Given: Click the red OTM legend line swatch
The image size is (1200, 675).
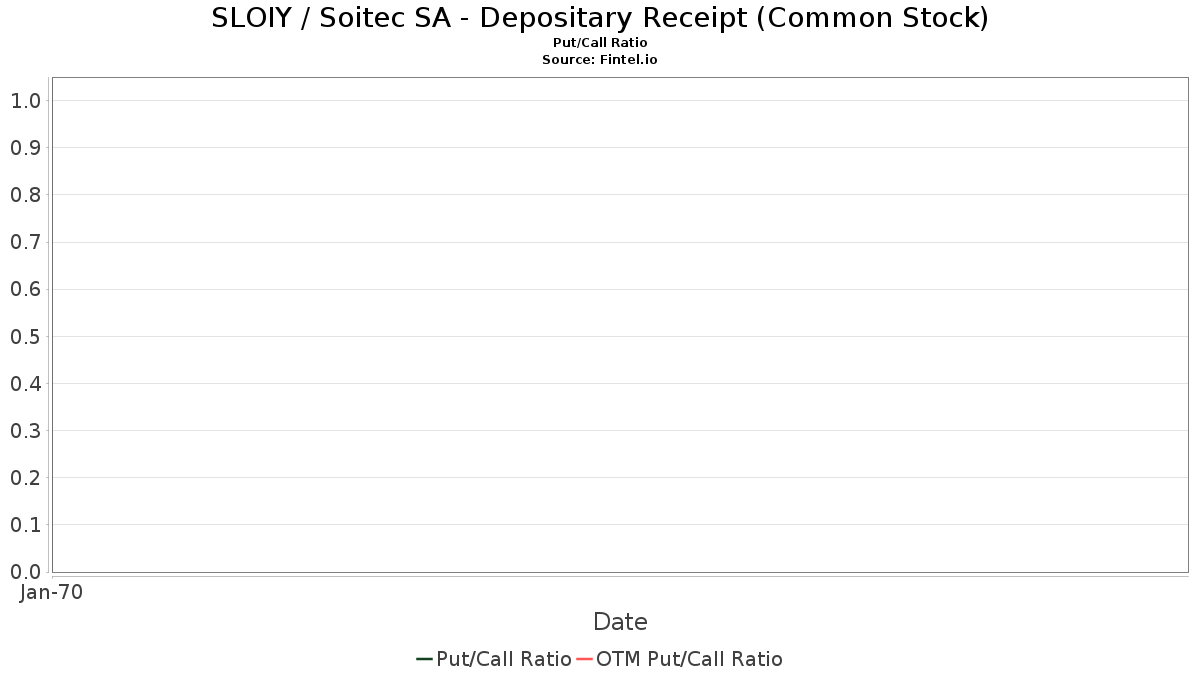Looking at the screenshot, I should [584, 659].
